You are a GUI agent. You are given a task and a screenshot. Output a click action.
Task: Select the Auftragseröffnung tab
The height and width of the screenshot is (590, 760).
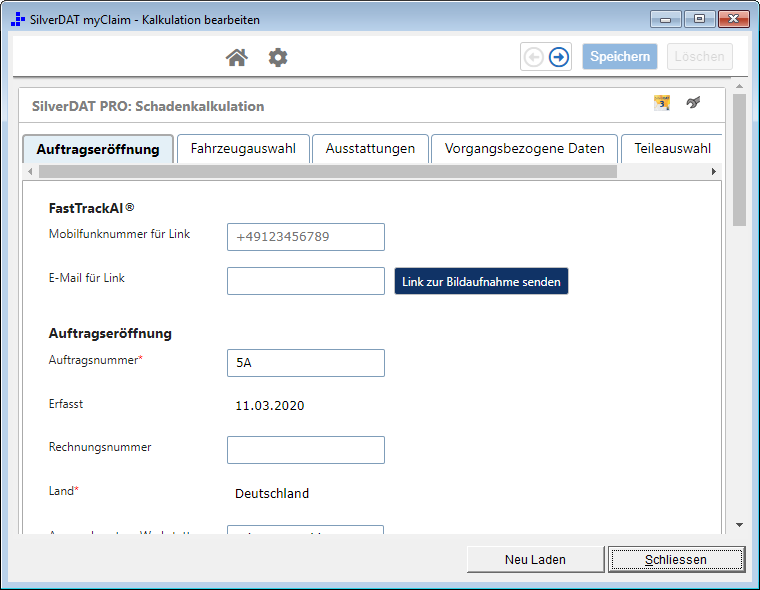tap(98, 149)
